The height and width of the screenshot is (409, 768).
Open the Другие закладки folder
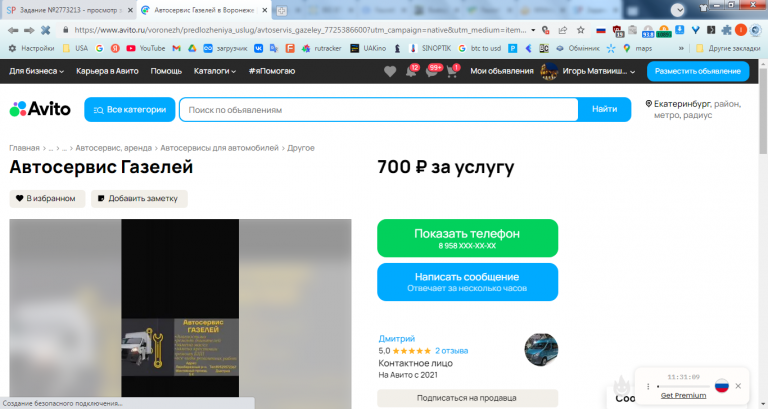pos(728,48)
